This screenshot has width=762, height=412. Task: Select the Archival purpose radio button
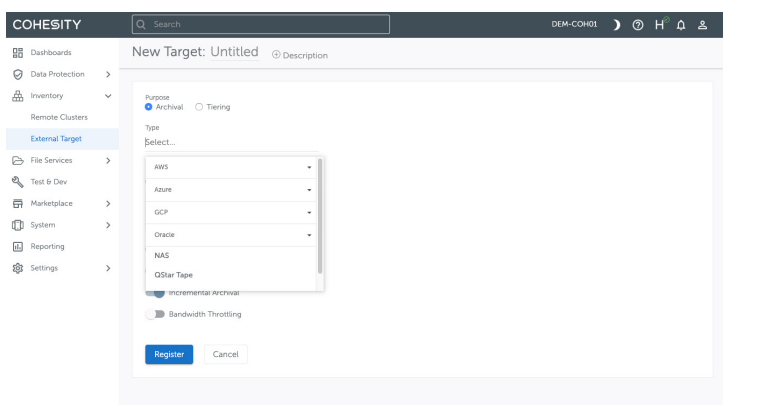[x=149, y=107]
